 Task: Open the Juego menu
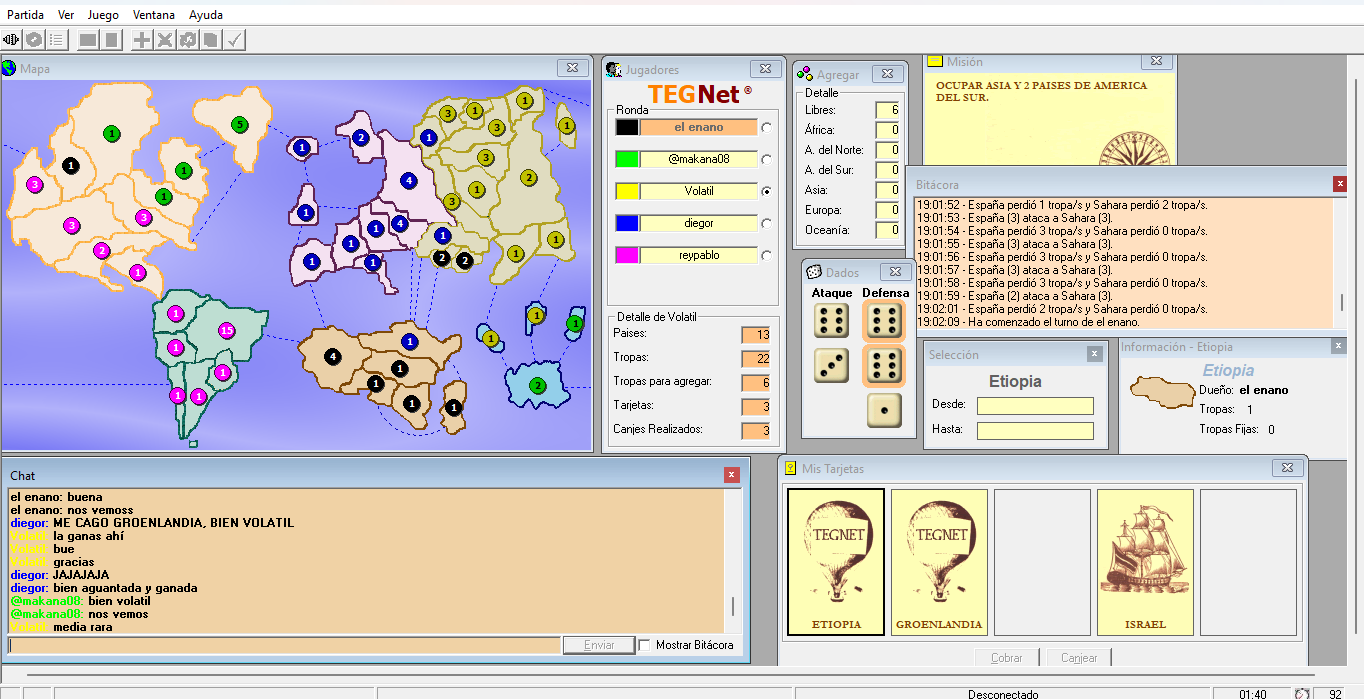103,15
